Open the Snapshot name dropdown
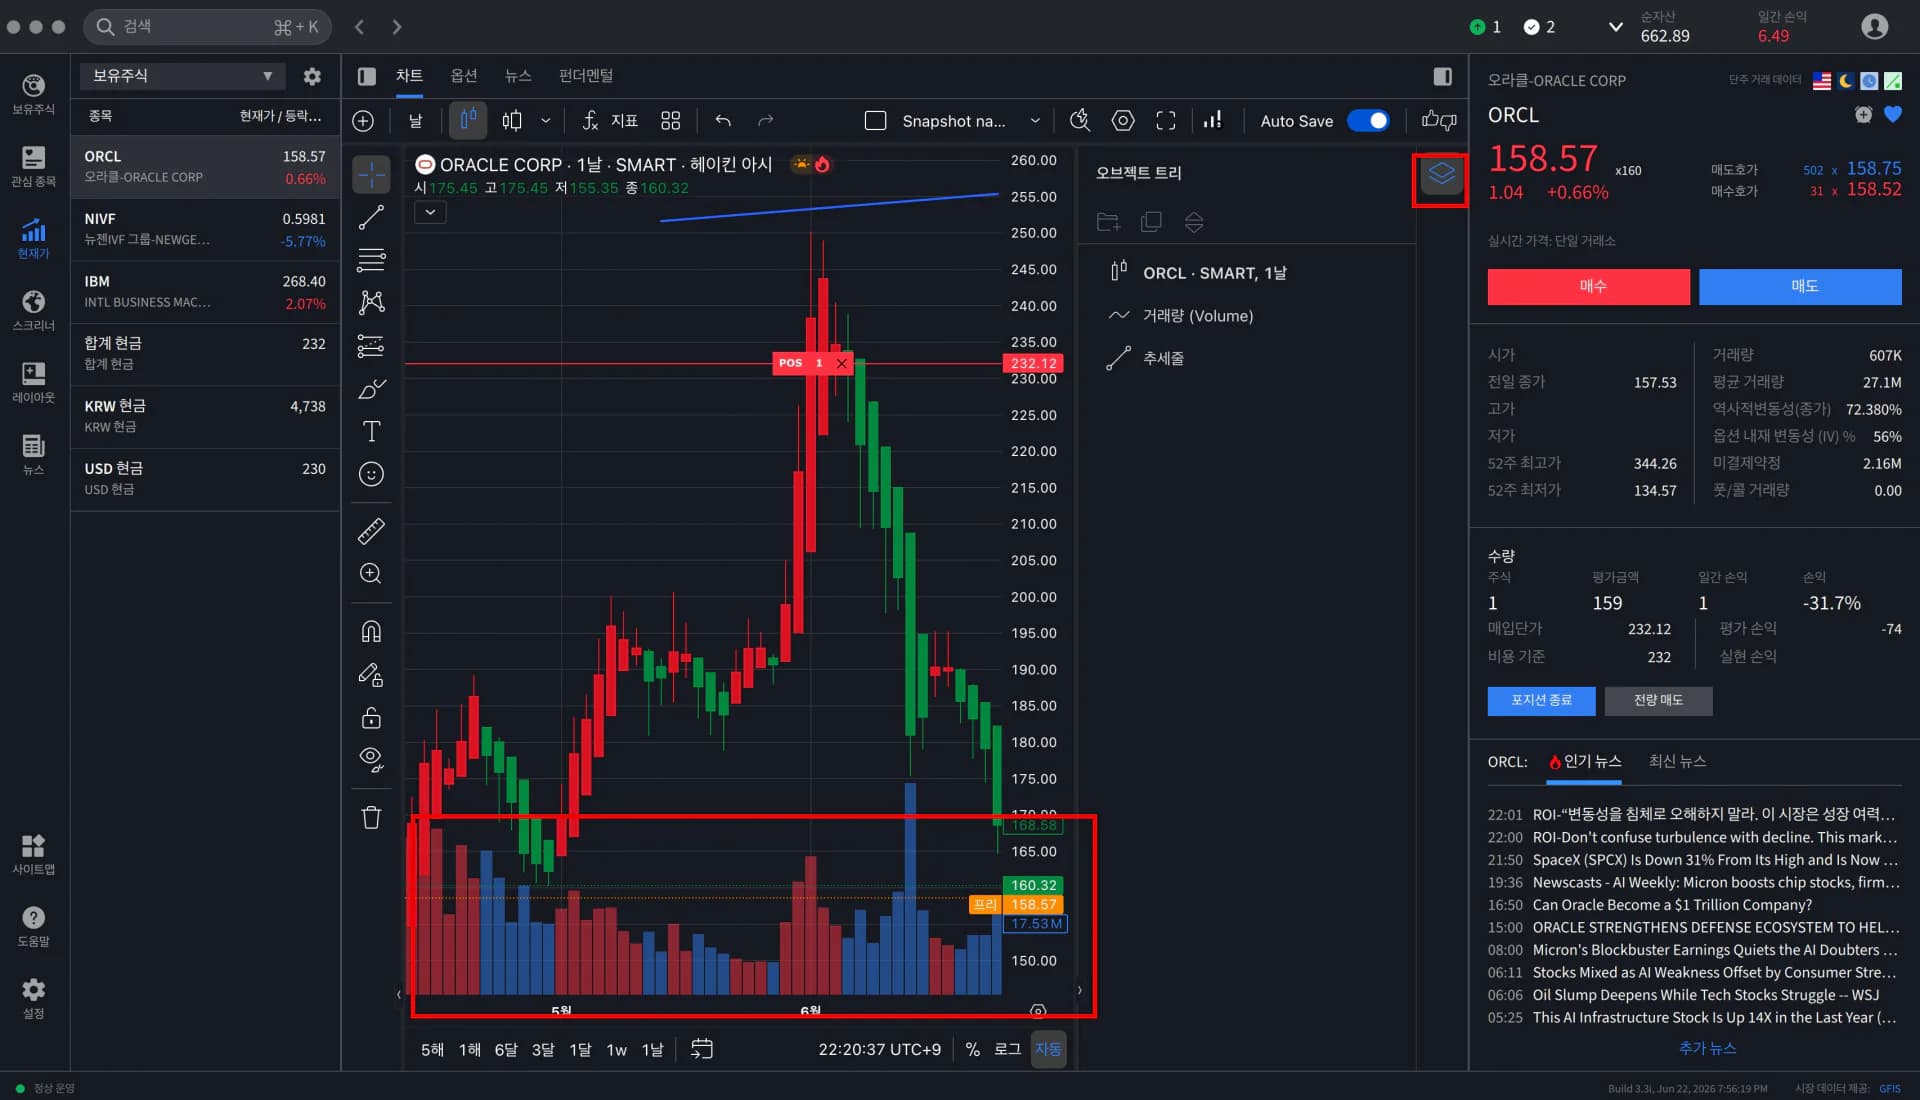This screenshot has width=1920, height=1100. coord(1035,121)
